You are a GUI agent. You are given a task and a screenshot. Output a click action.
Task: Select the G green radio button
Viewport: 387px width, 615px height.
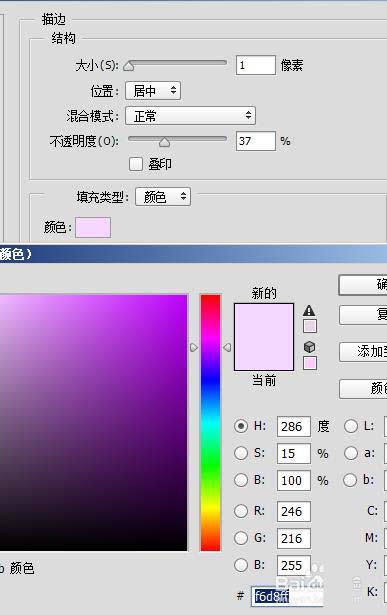241,538
